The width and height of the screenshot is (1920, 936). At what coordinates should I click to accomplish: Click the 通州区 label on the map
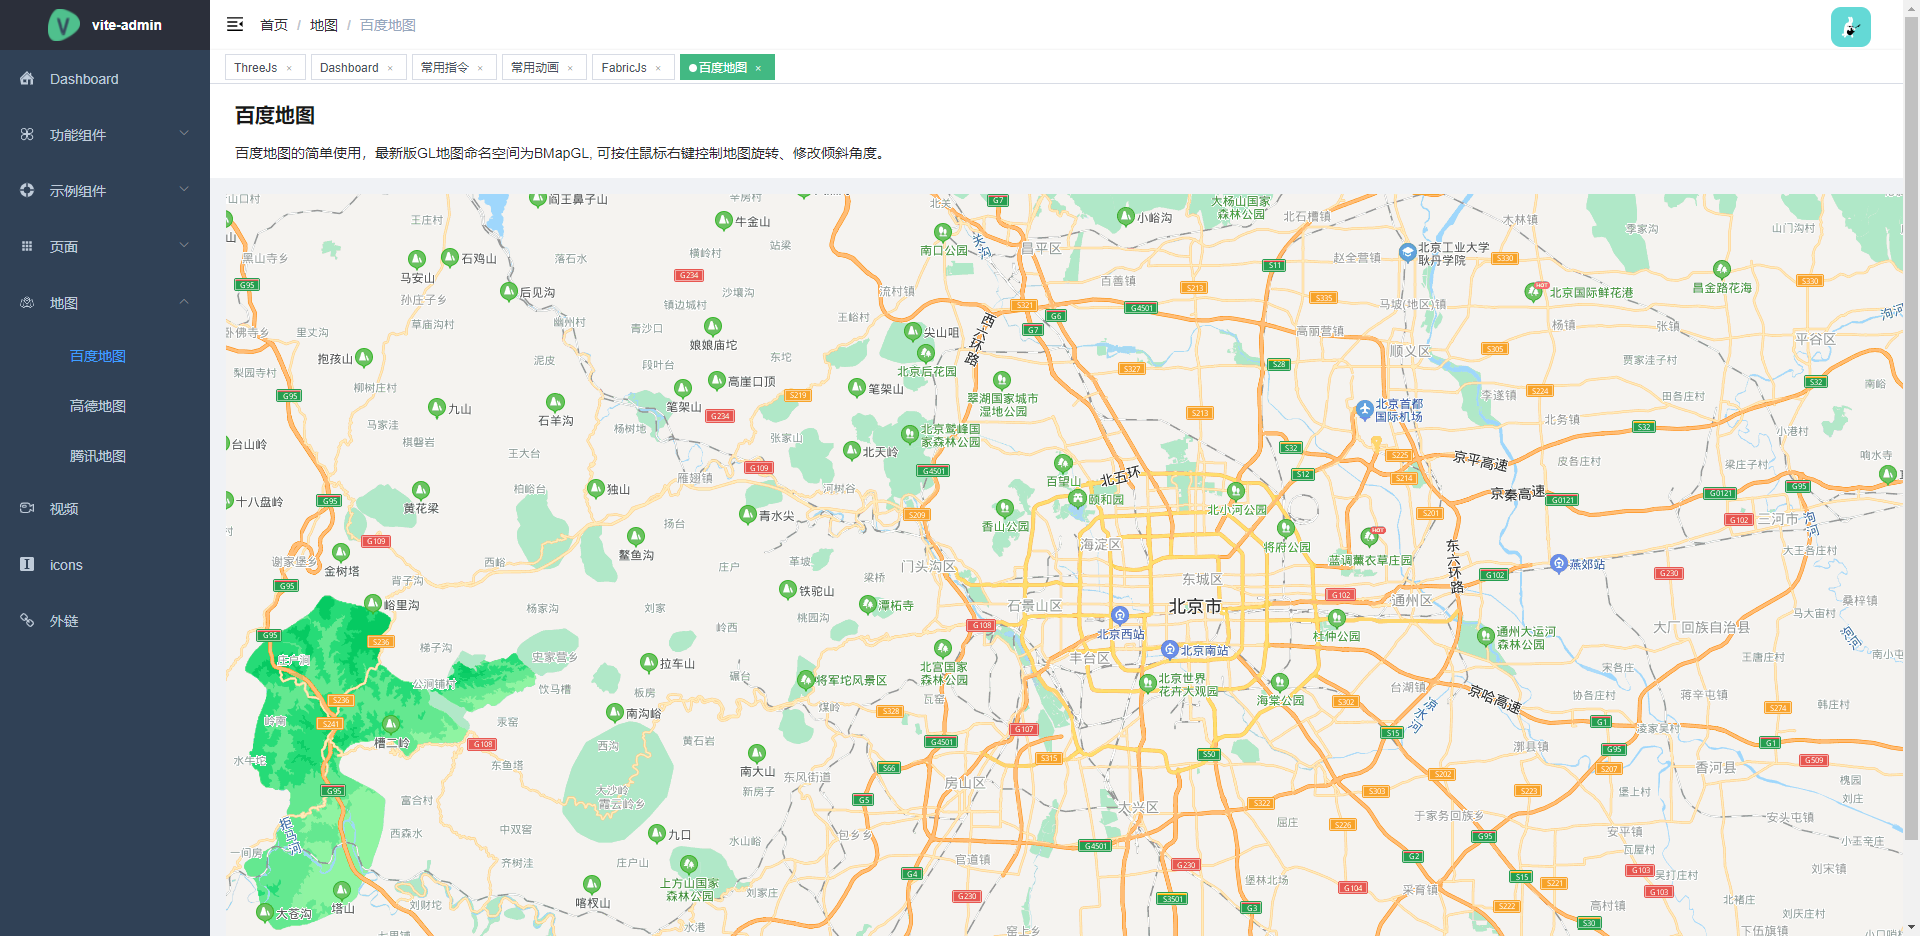pyautogui.click(x=1412, y=600)
